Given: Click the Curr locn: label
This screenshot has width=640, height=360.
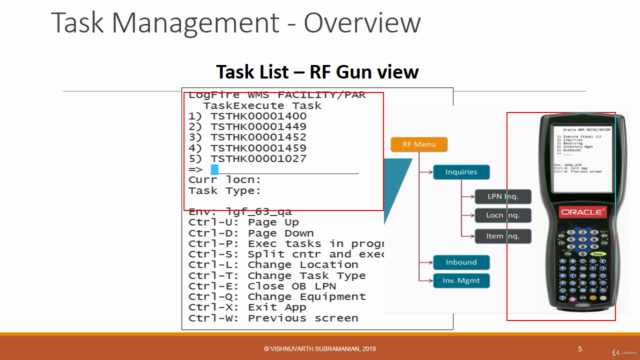Looking at the screenshot, I should 224,180.
